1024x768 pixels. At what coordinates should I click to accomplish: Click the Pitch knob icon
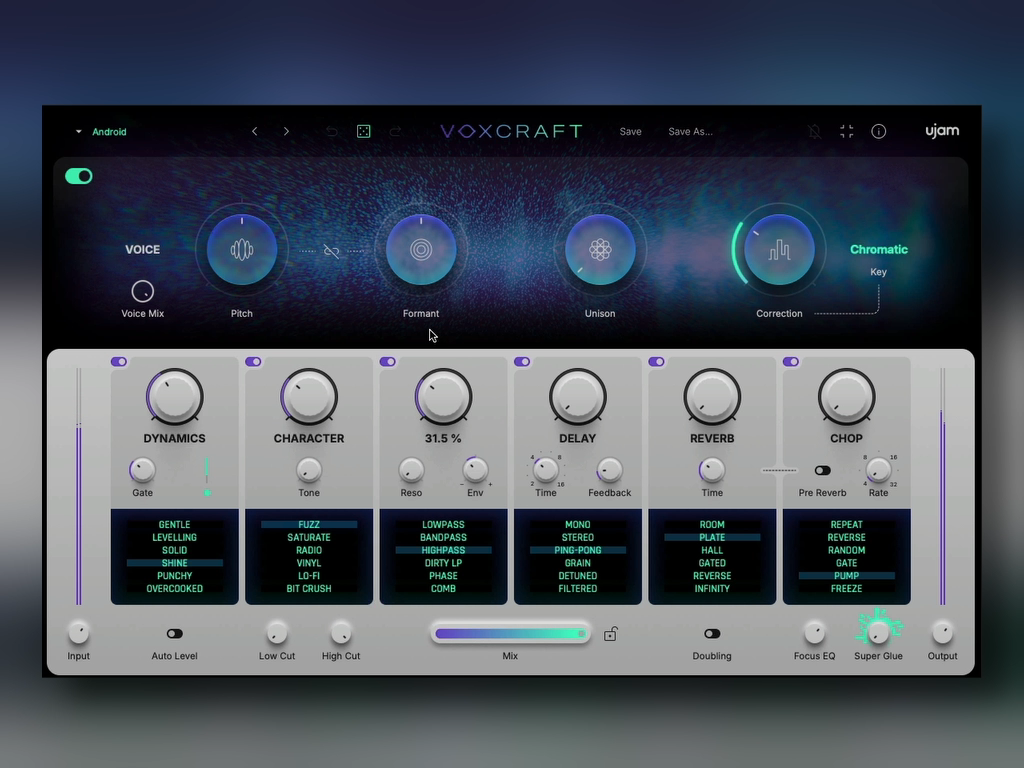click(x=242, y=249)
